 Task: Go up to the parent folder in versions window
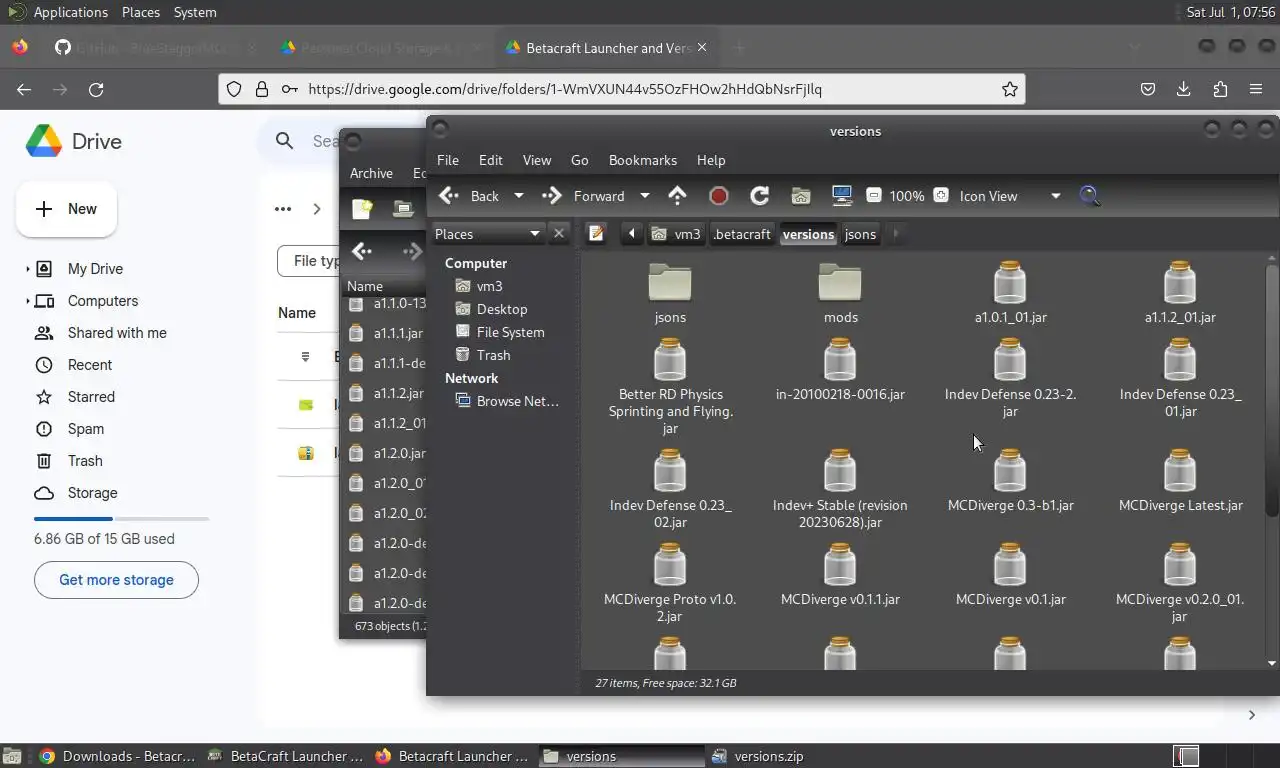pyautogui.click(x=678, y=196)
